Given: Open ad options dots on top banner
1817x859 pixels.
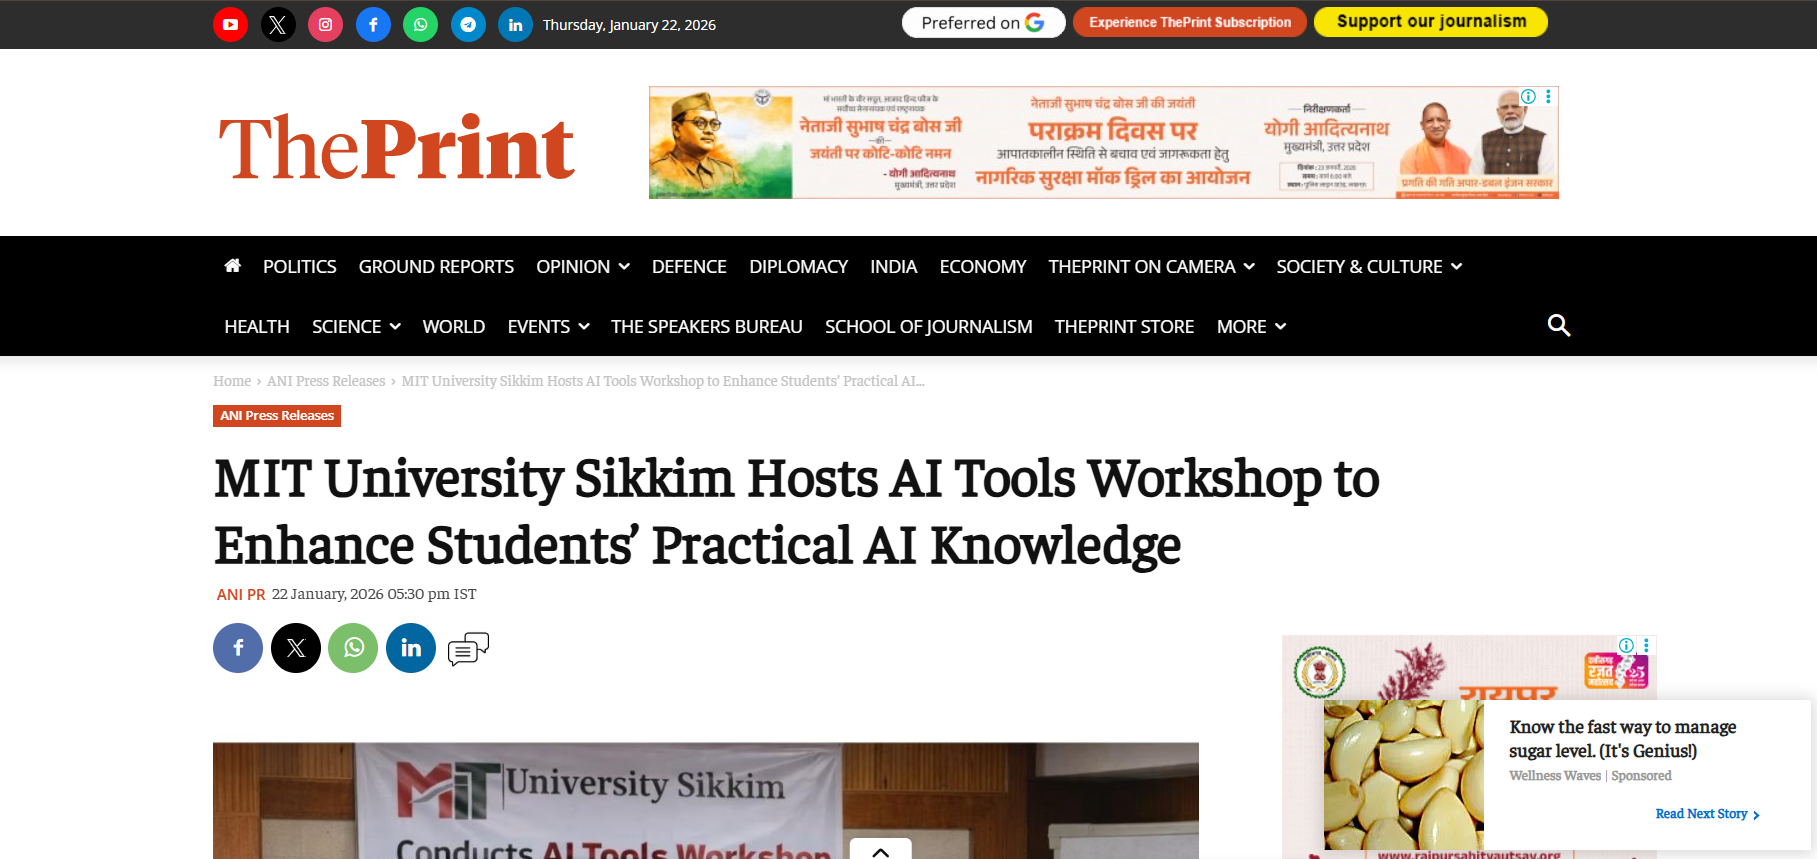Looking at the screenshot, I should click(x=1548, y=97).
